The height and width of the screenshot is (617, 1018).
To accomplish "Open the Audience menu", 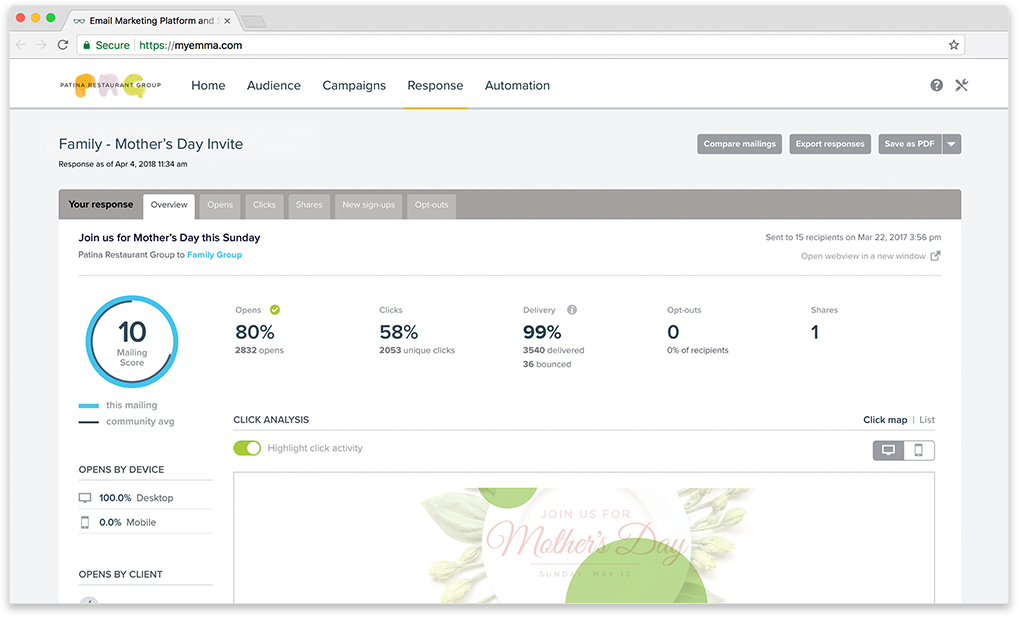I will tap(273, 85).
